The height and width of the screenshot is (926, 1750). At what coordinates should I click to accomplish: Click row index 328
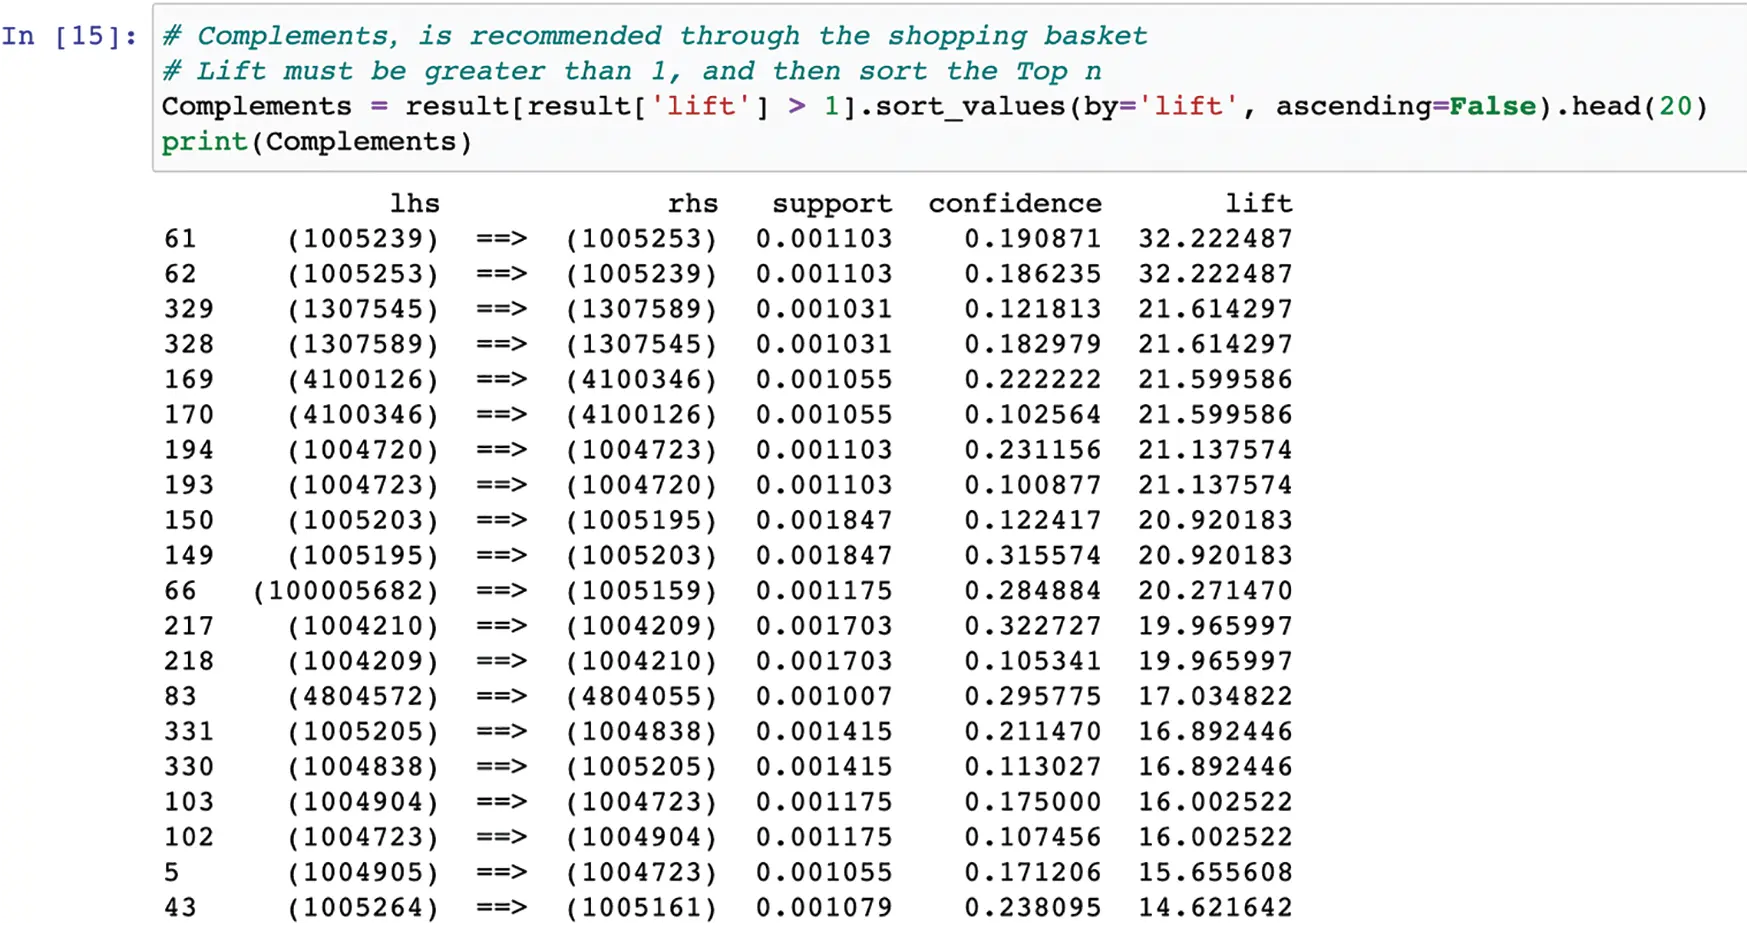tap(189, 344)
